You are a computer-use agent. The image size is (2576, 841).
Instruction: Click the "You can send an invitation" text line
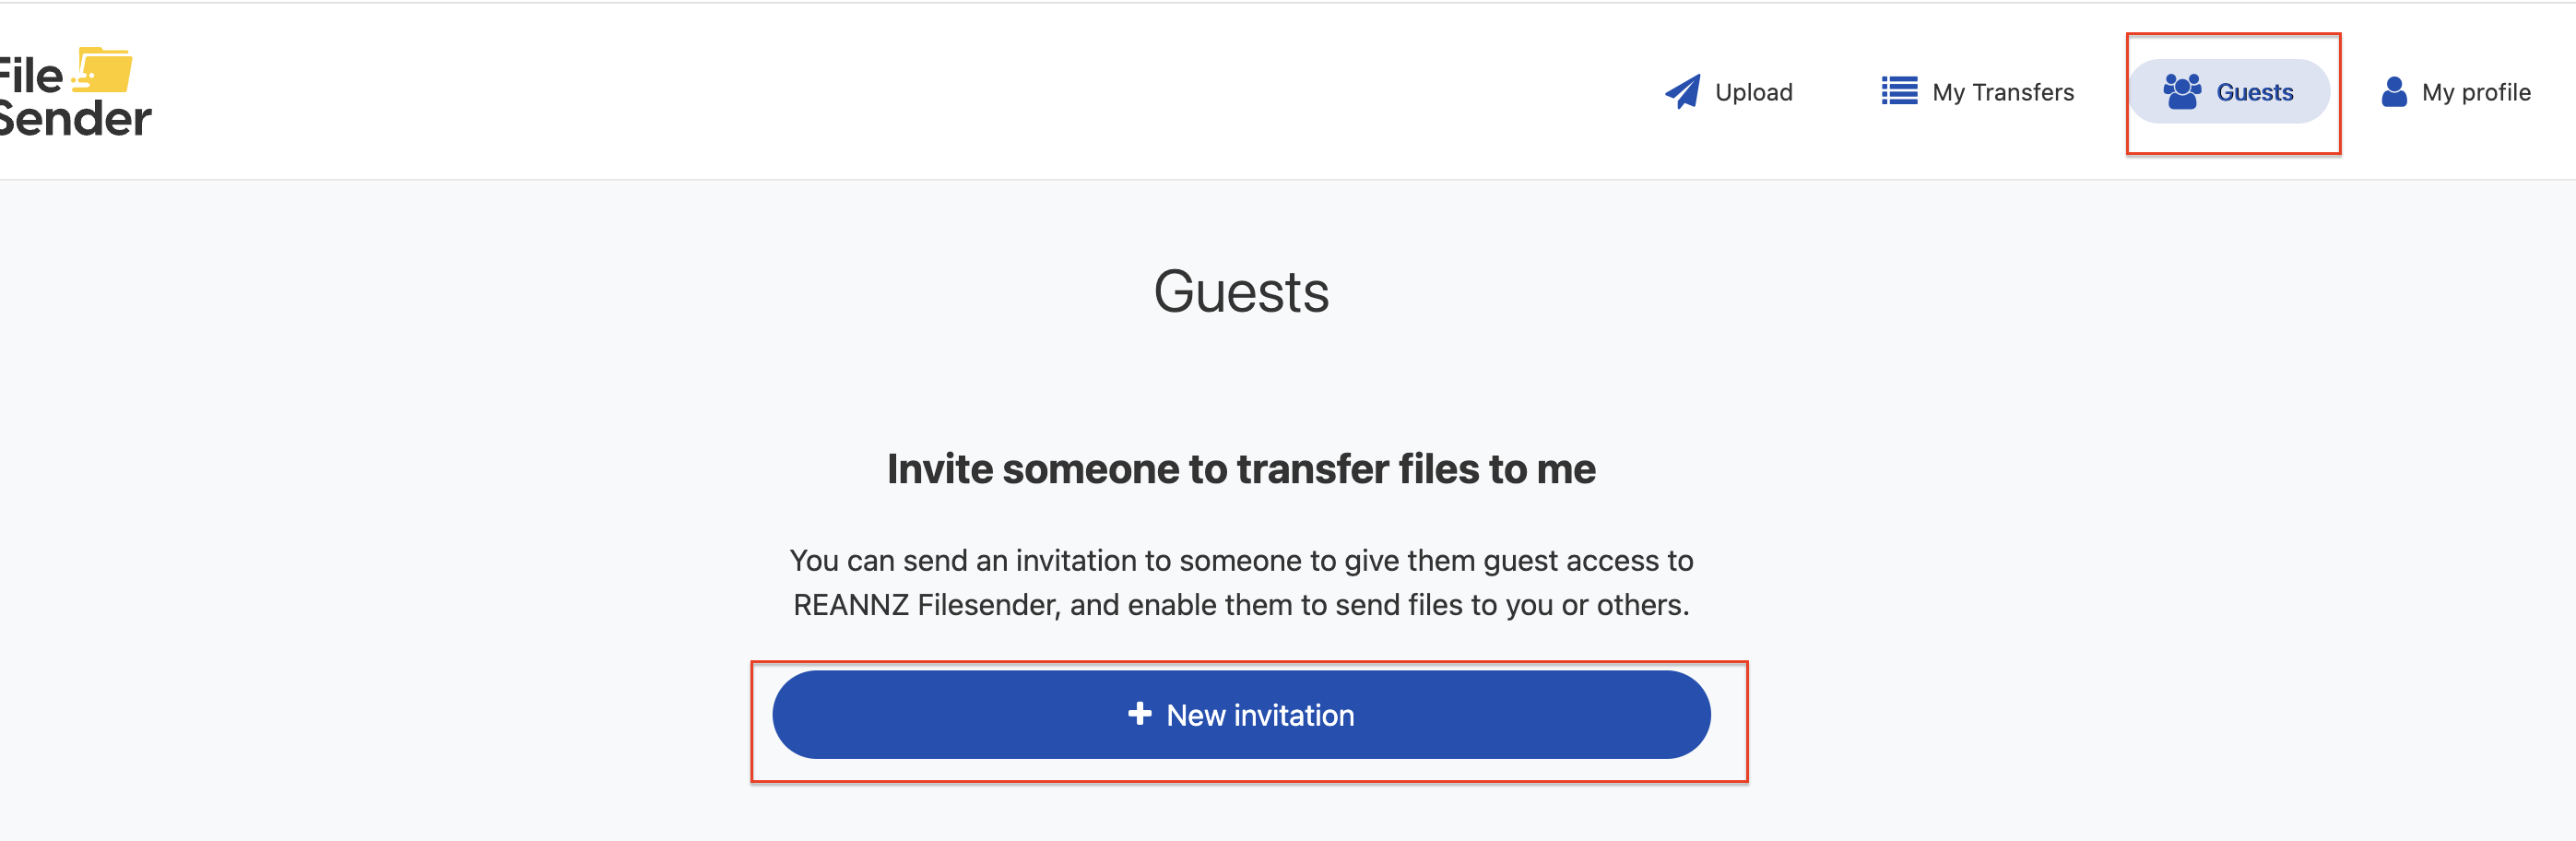1241,561
